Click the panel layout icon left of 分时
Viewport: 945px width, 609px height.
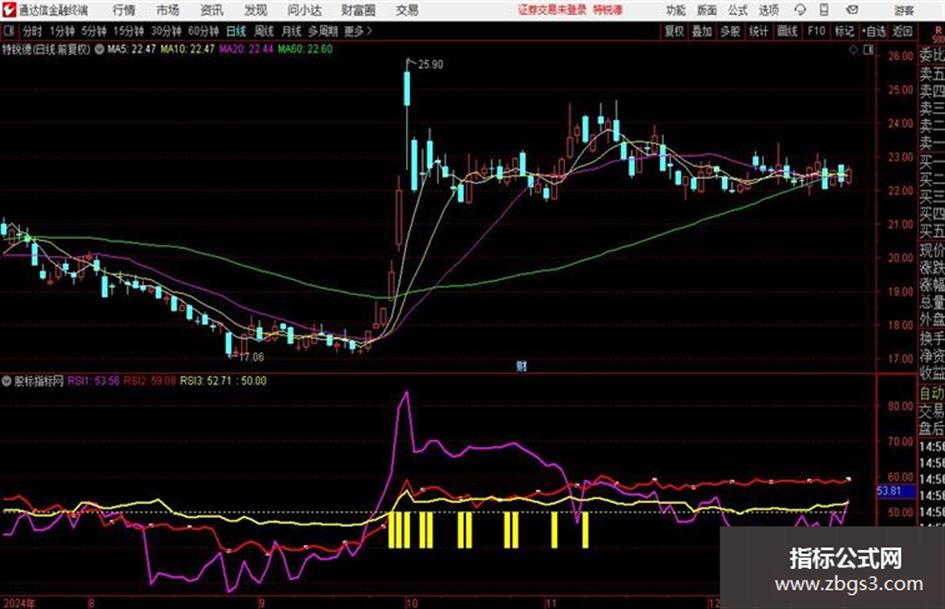(8, 31)
